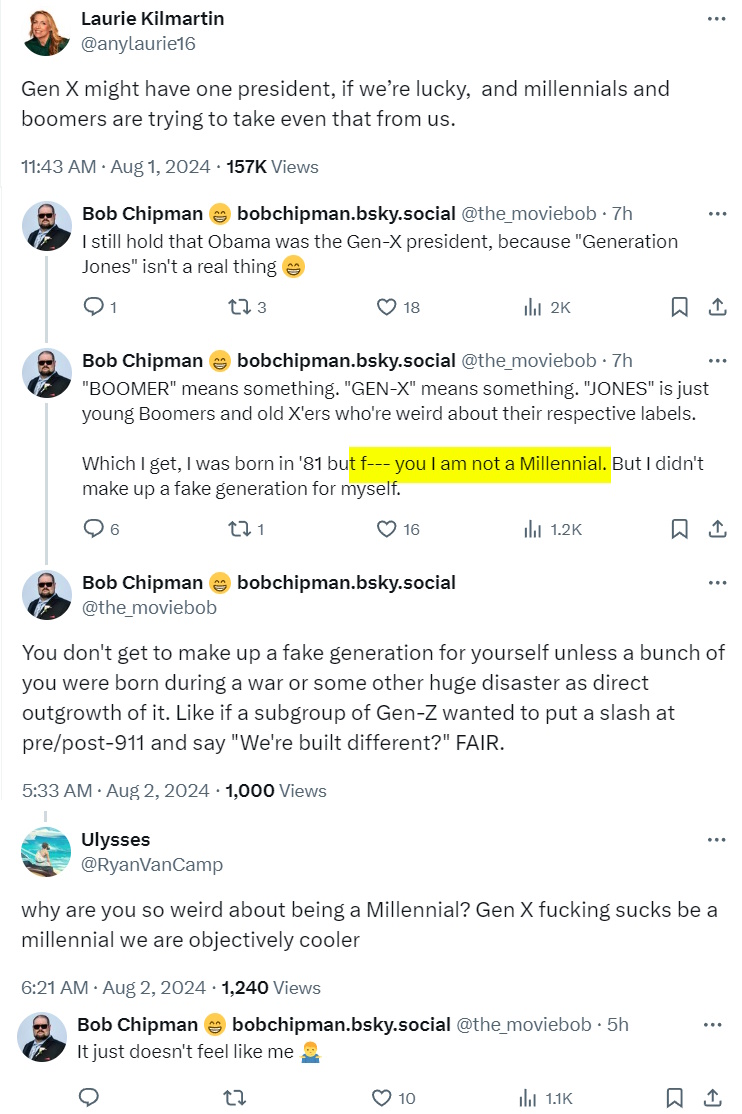
Task: Like the reply with 10 likes
Action: tap(381, 1098)
